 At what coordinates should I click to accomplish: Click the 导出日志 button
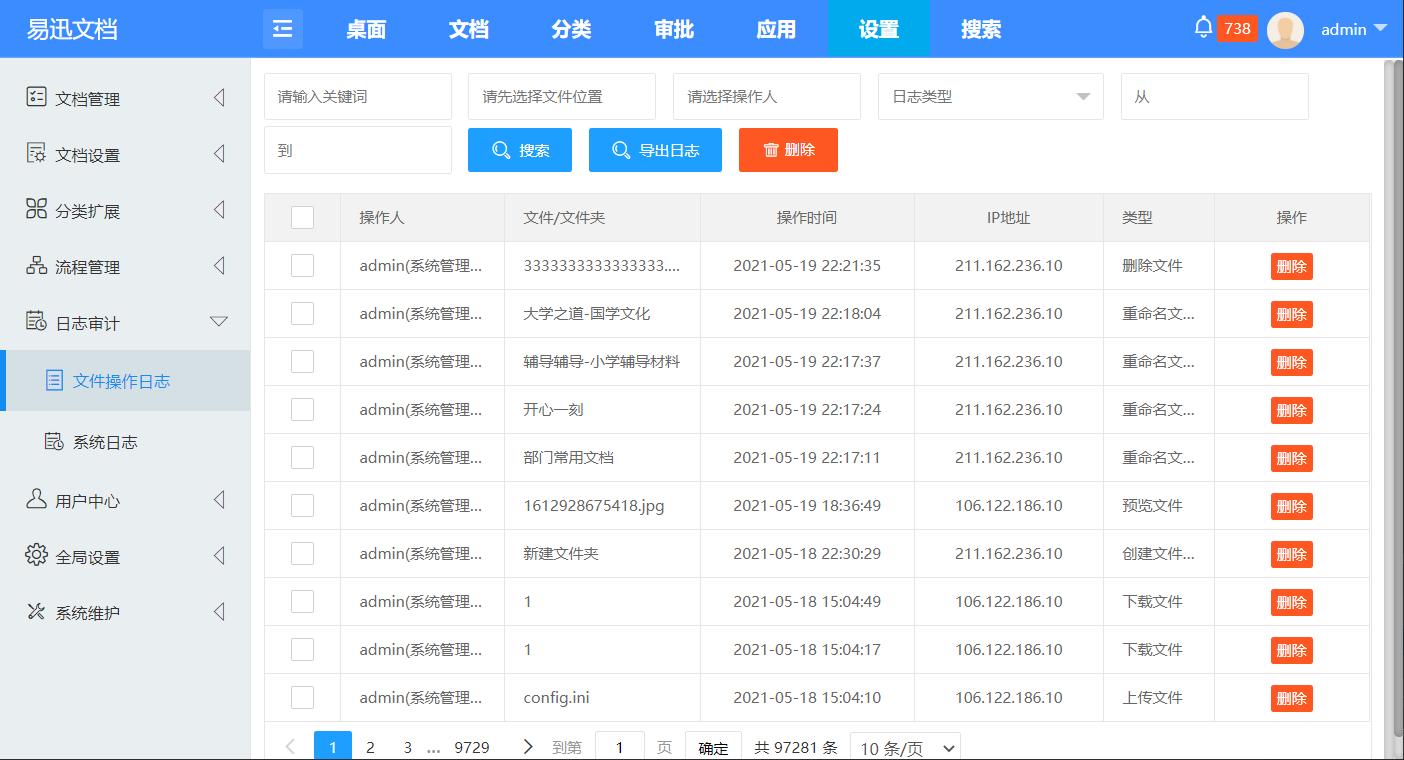(x=655, y=150)
